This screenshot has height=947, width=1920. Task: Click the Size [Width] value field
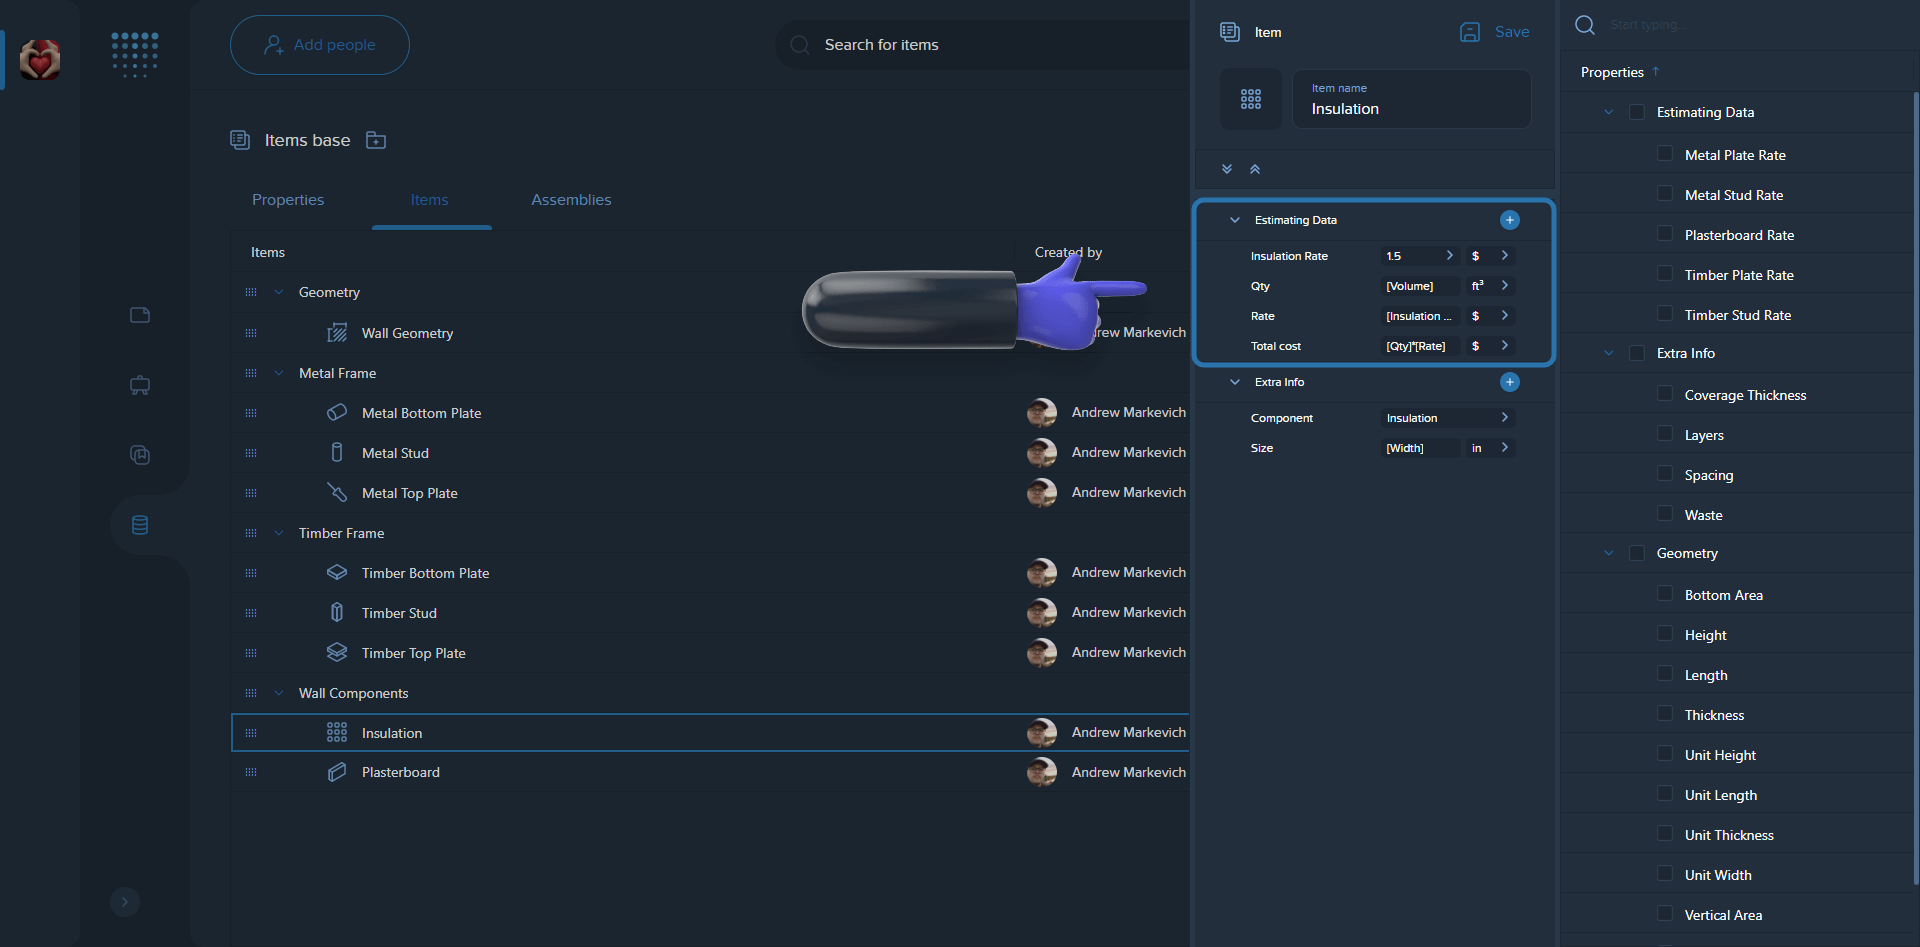pos(1420,448)
